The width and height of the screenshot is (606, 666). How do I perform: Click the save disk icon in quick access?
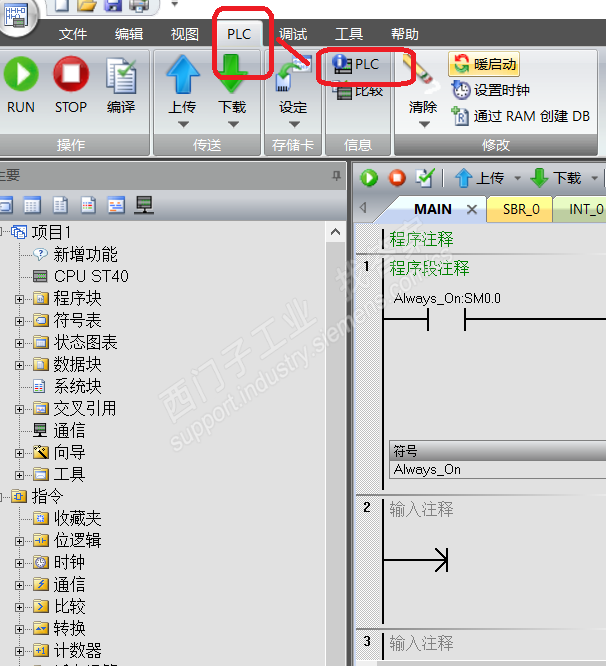(114, 6)
